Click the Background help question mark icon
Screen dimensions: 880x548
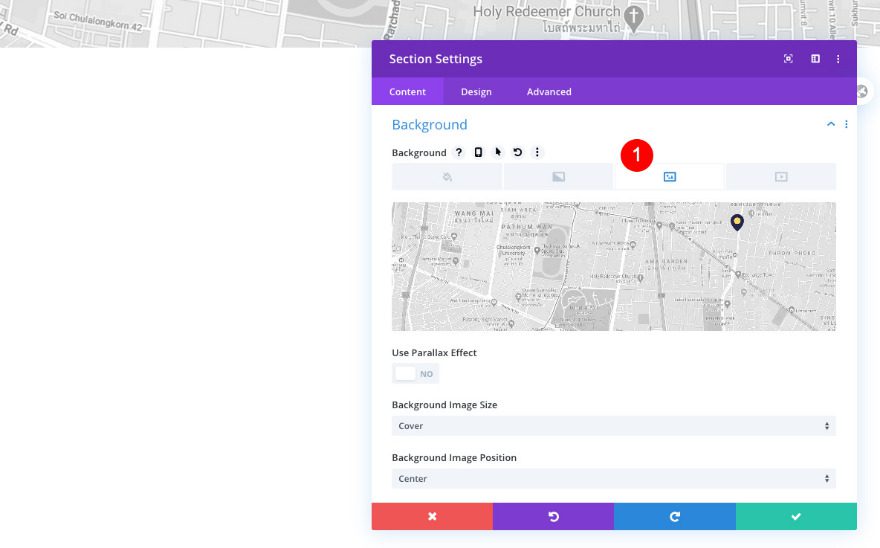[459, 152]
